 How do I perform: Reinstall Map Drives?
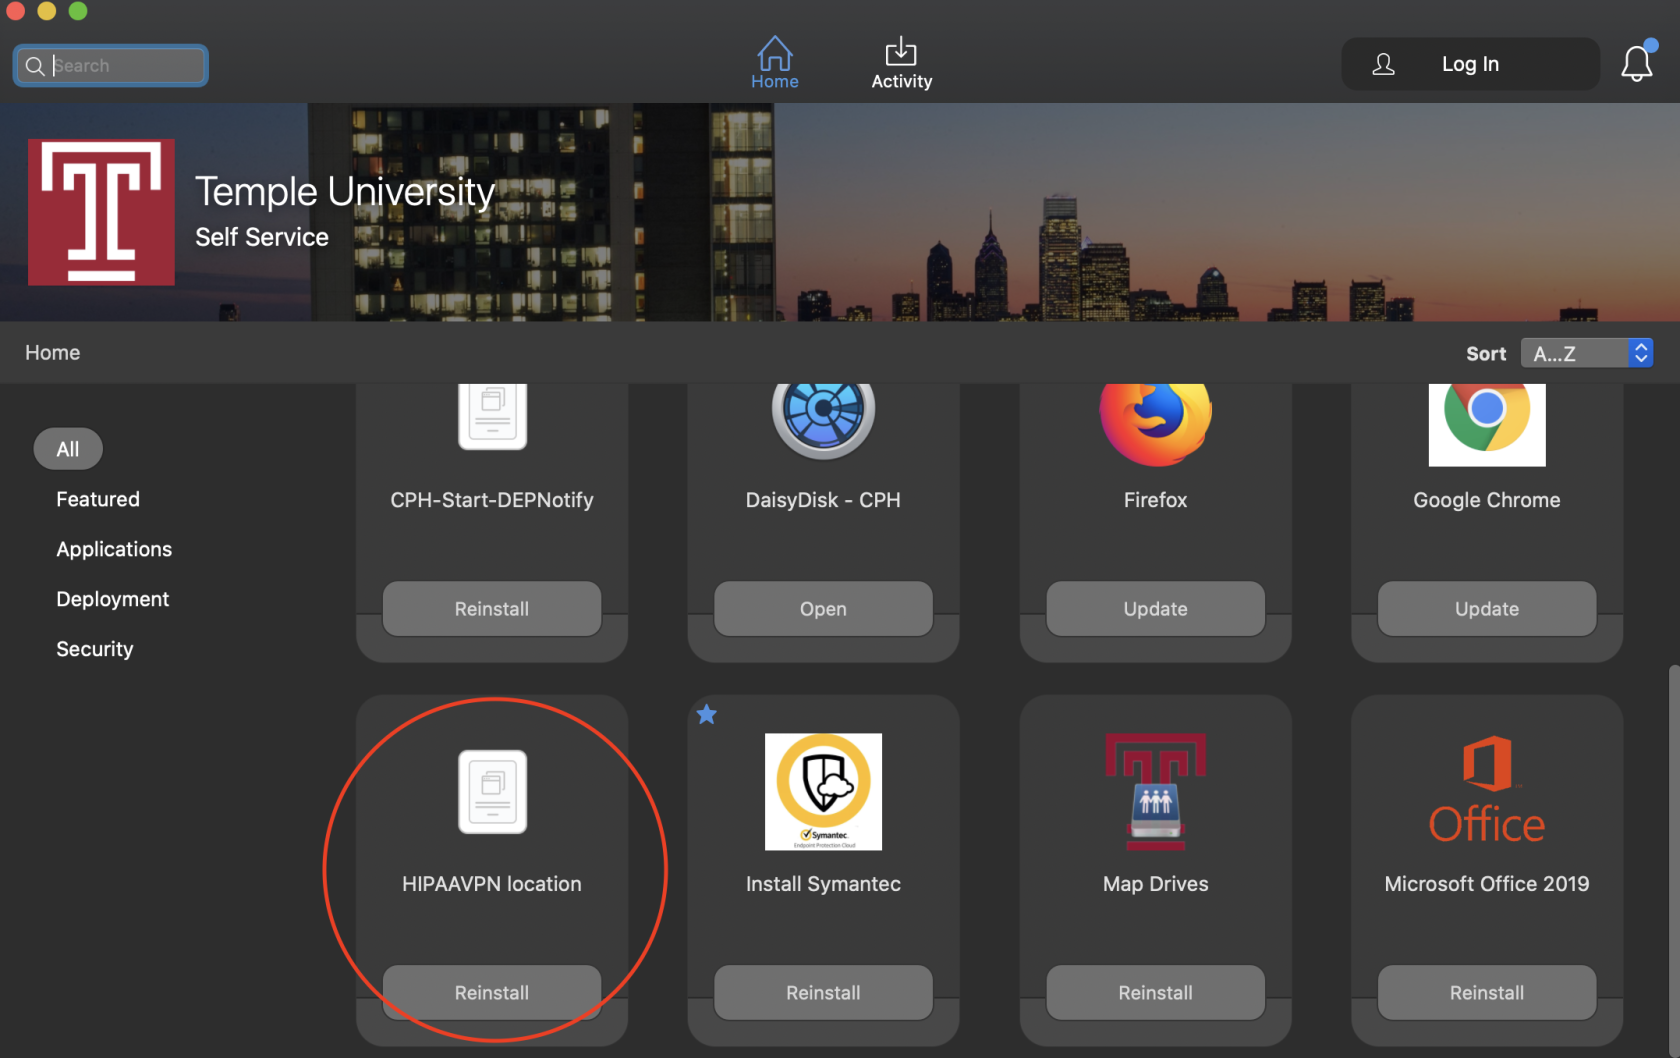pyautogui.click(x=1155, y=993)
